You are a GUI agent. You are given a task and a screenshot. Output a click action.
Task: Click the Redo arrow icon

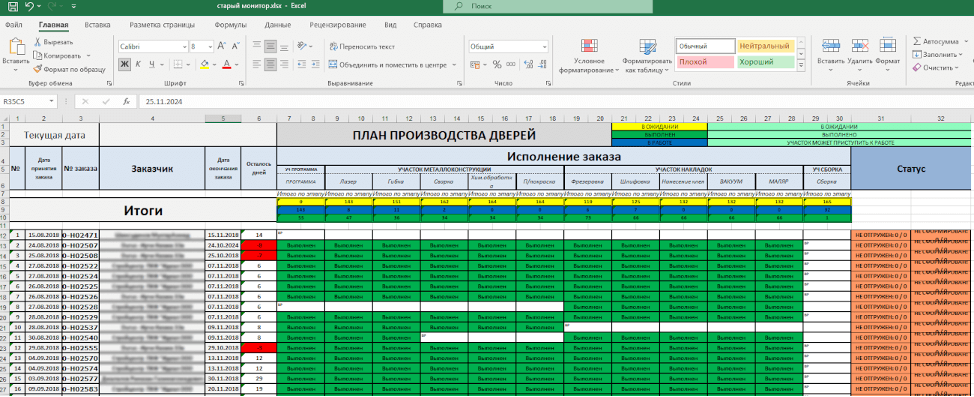pos(52,6)
